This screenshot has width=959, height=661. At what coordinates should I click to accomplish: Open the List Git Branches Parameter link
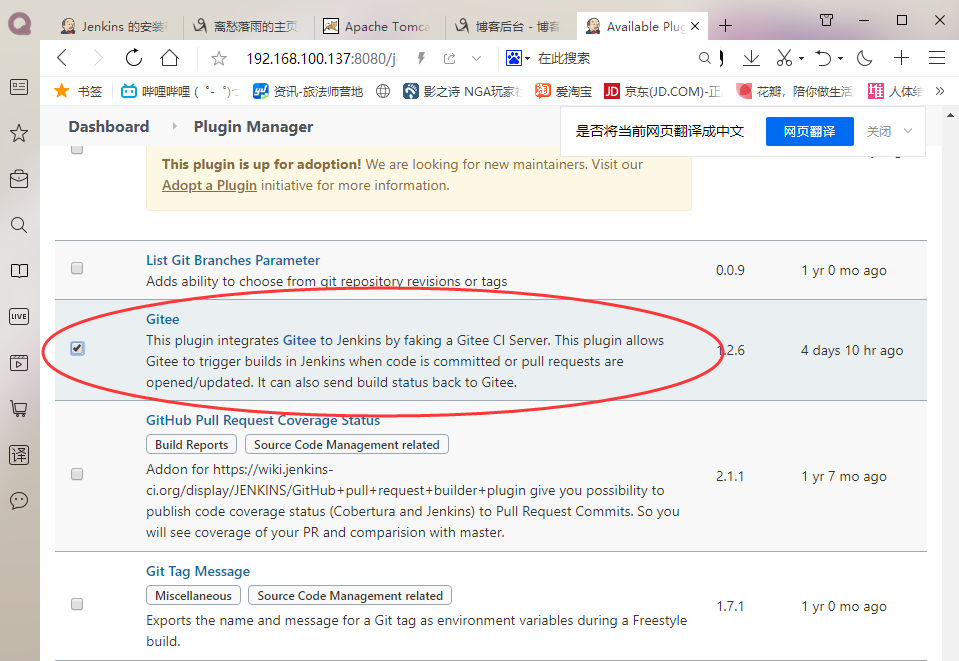coord(233,260)
